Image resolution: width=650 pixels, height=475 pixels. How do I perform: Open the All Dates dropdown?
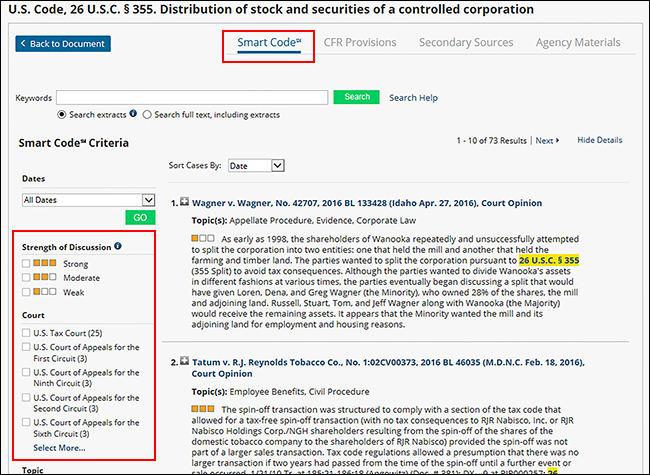[89, 200]
